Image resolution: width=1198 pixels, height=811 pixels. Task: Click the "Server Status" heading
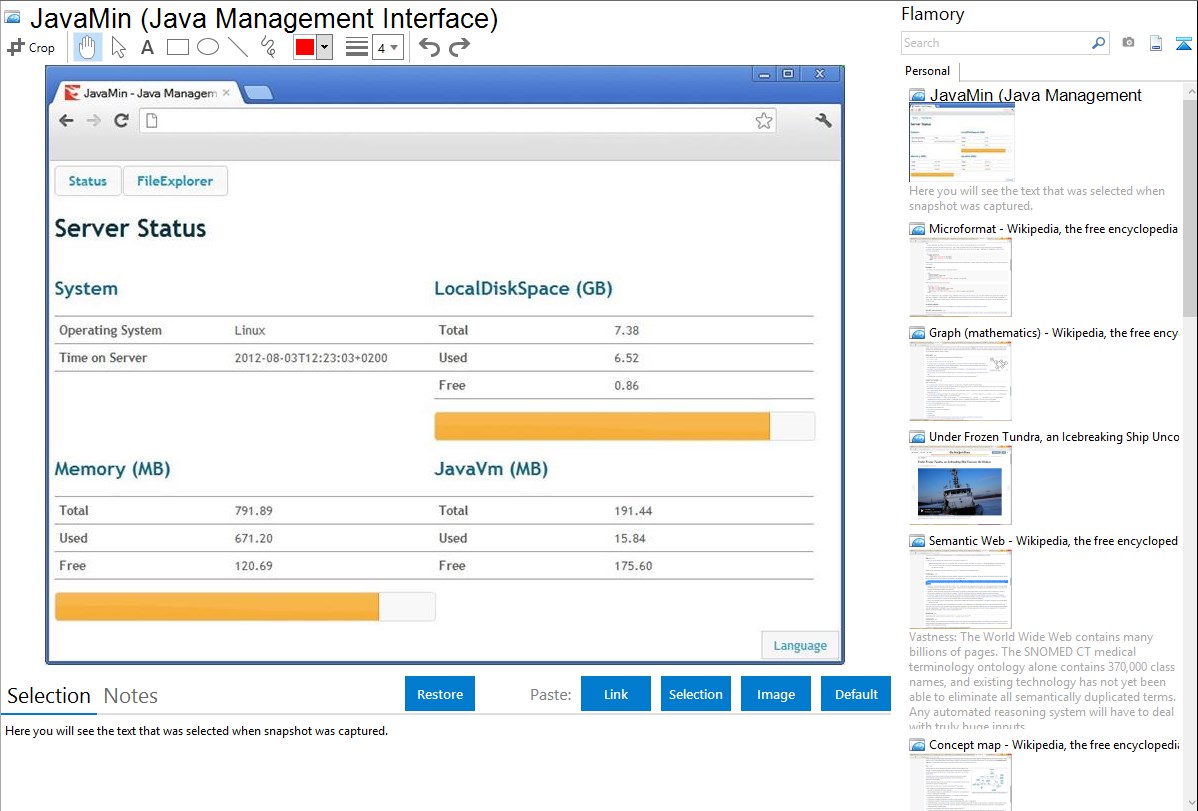point(131,229)
